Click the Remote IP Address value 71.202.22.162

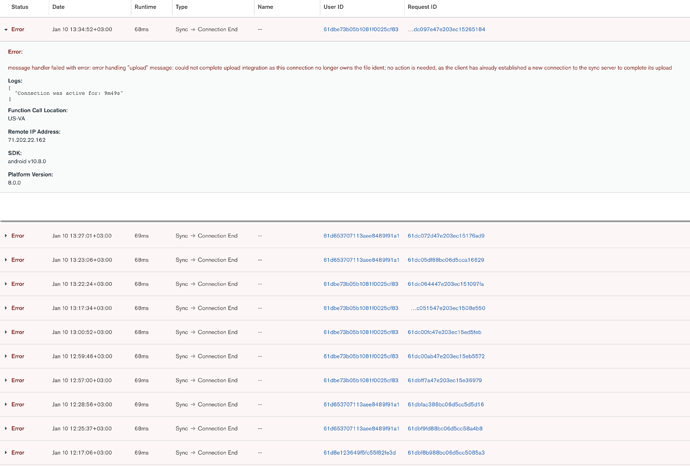point(27,140)
